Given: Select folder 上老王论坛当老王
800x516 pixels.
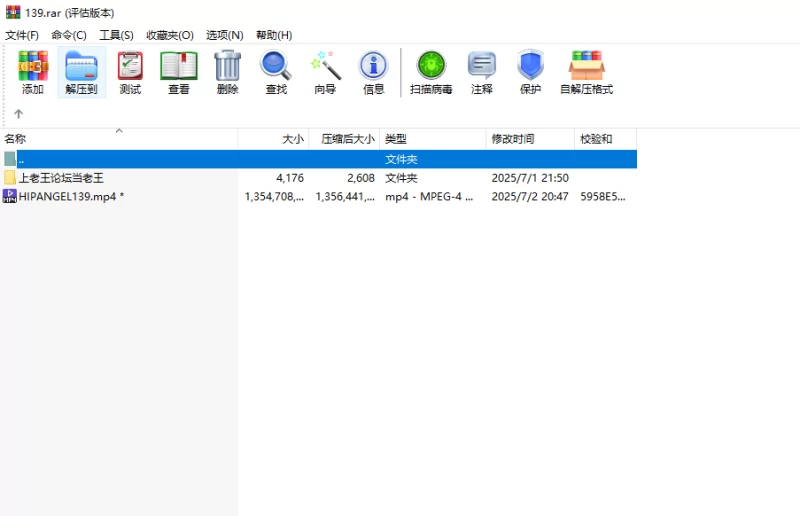Looking at the screenshot, I should (61, 178).
